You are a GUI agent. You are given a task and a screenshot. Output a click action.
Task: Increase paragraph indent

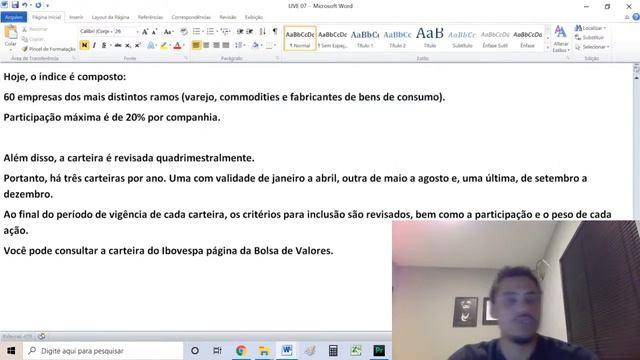click(250, 31)
